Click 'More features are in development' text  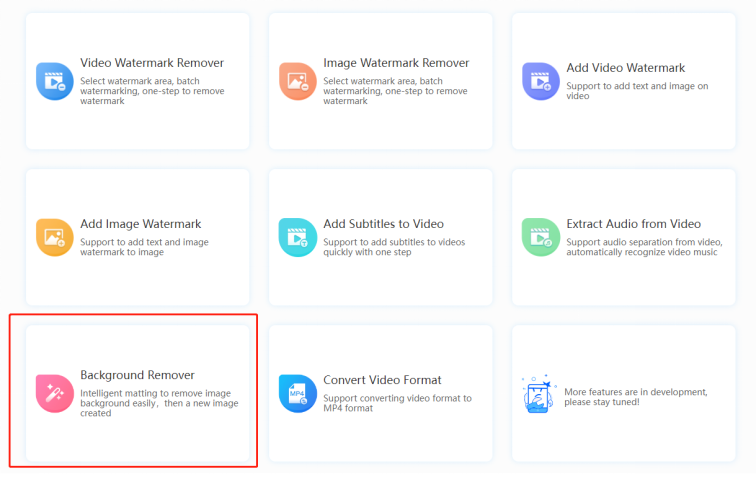(636, 397)
